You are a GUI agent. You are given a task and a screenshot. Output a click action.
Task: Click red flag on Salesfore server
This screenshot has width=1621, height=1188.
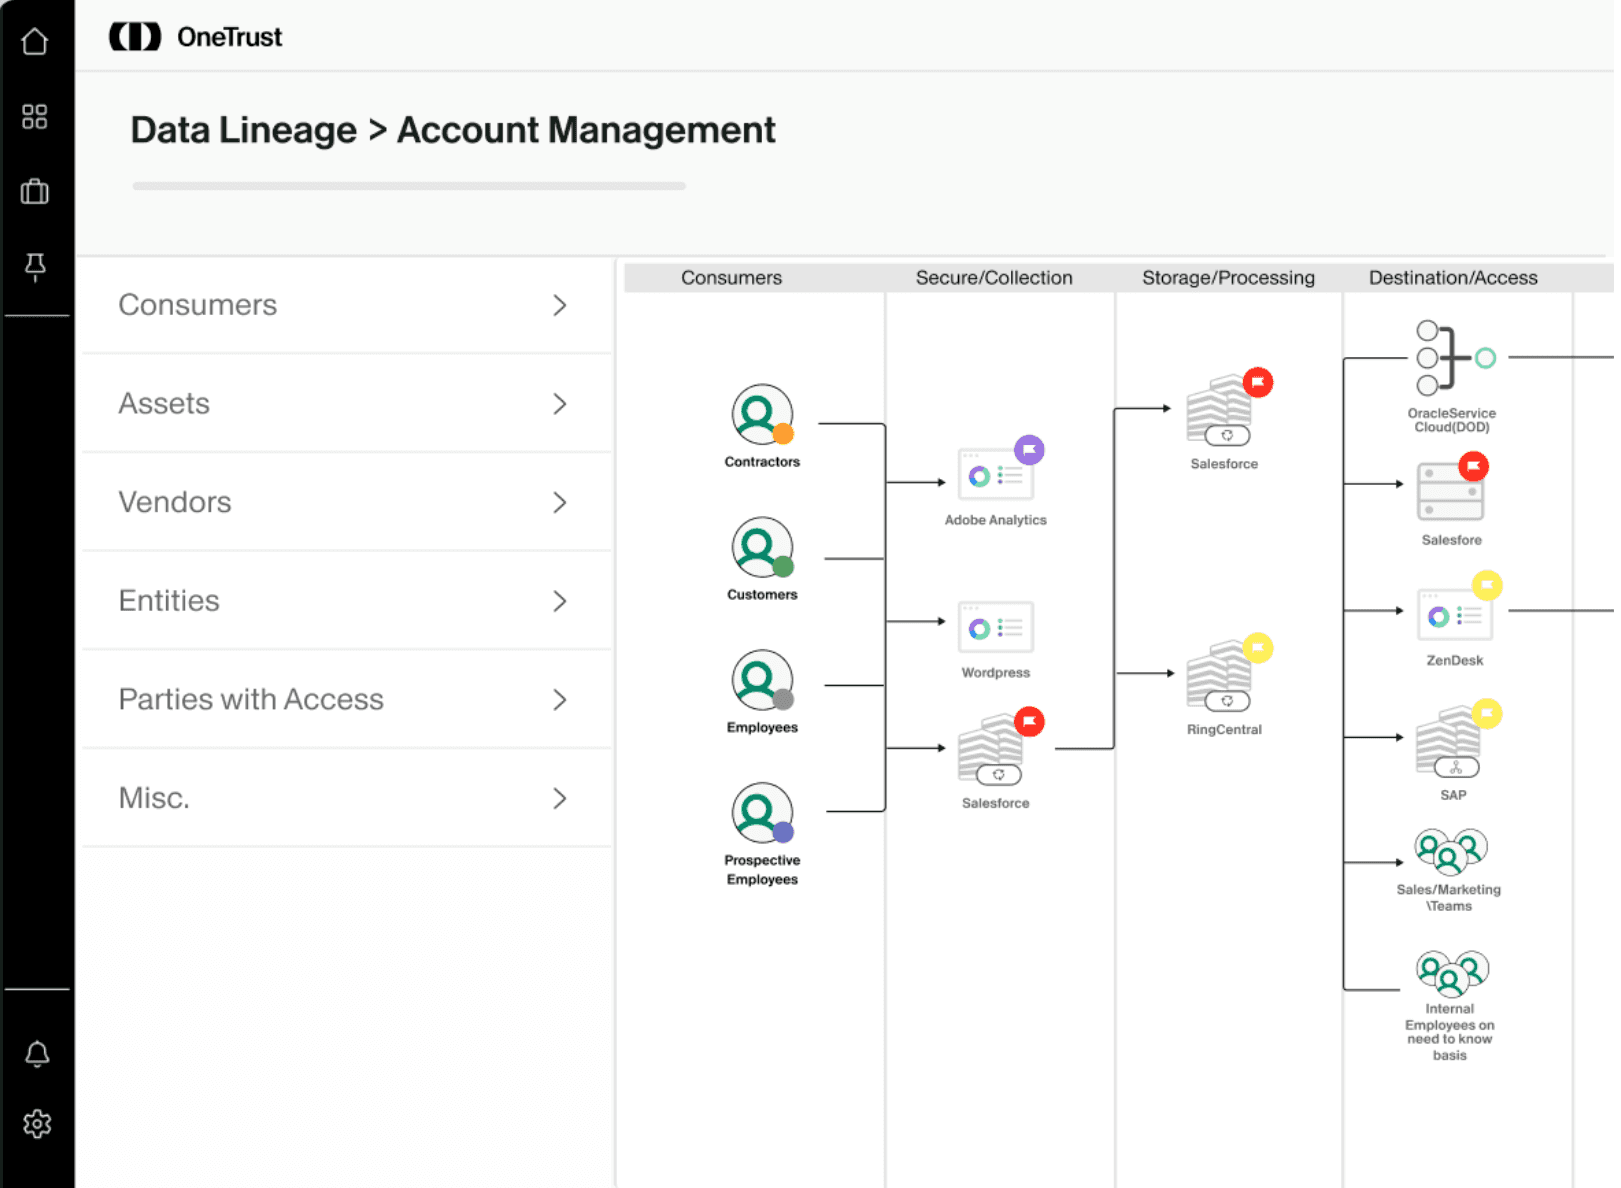1473,466
